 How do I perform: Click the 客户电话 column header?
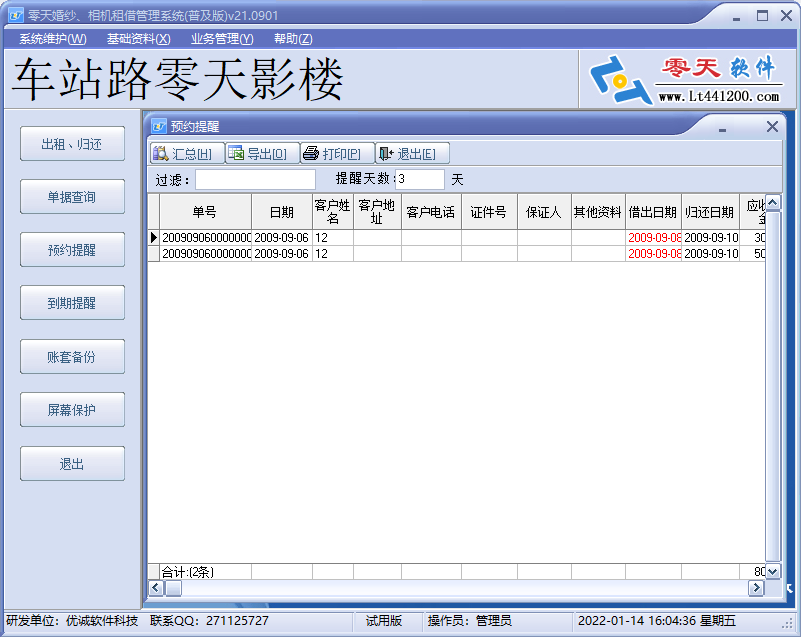pos(431,211)
